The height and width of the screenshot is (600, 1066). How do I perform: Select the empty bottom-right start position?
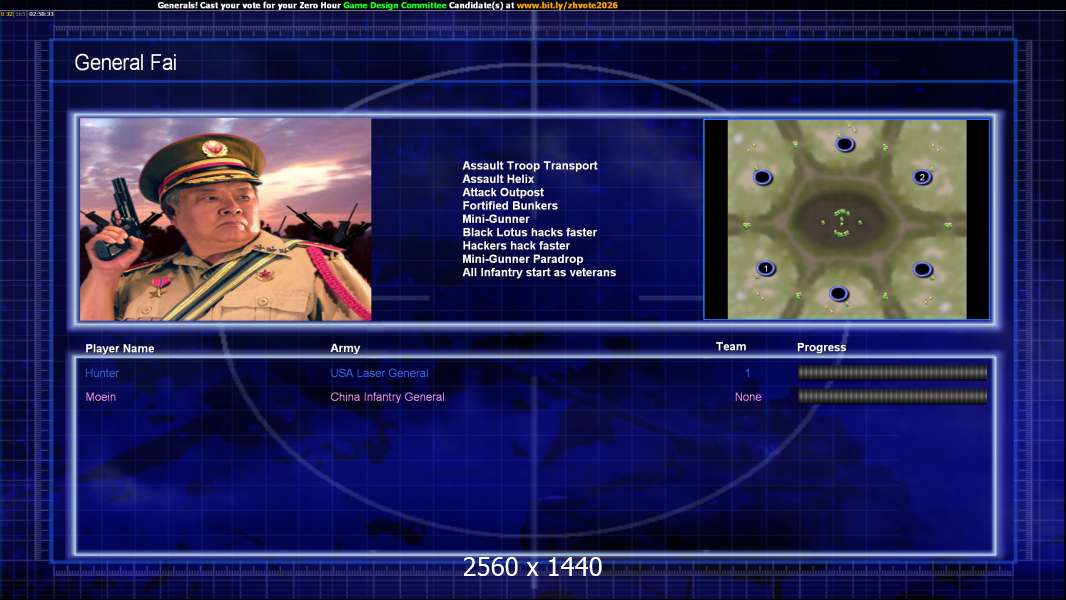pyautogui.click(x=922, y=269)
